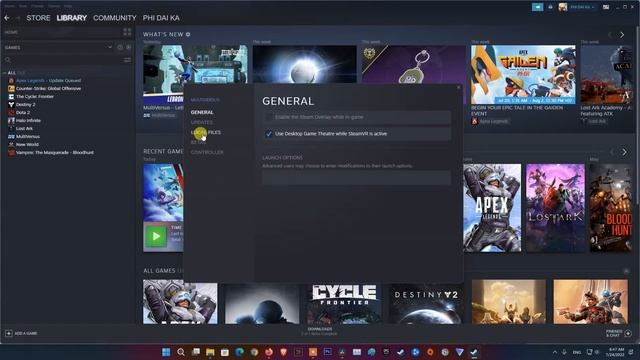Viewport: 640px width, 360px height.
Task: Click the library HOME button
Action: pyautogui.click(x=11, y=32)
